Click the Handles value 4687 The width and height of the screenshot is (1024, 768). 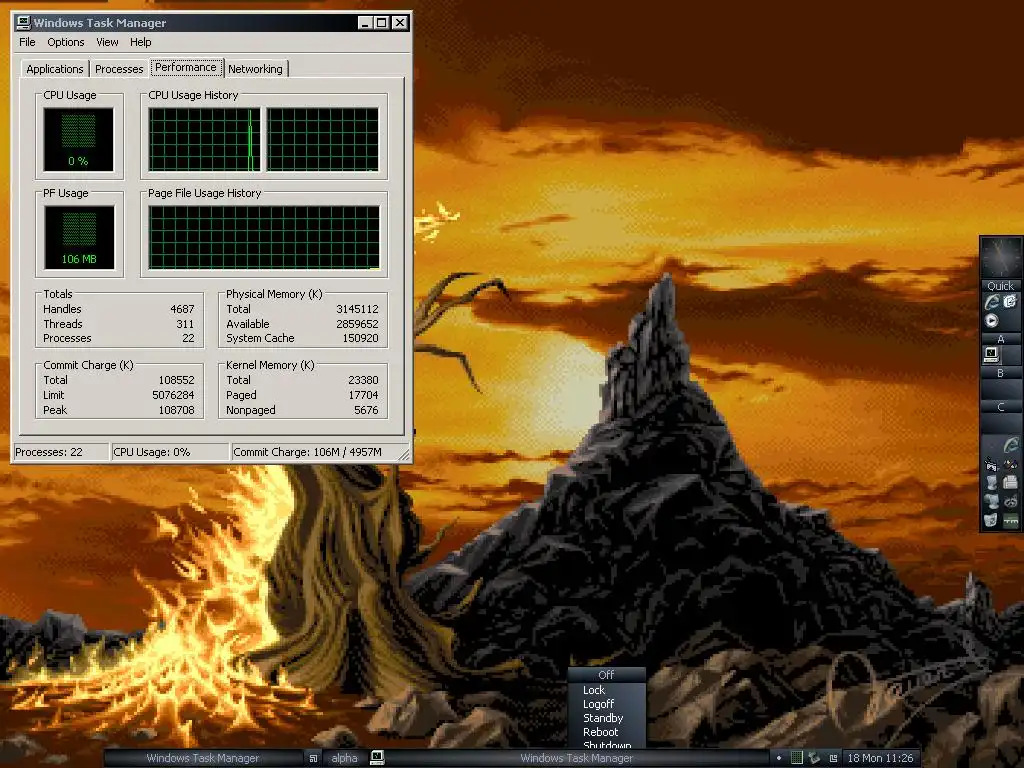click(x=182, y=309)
